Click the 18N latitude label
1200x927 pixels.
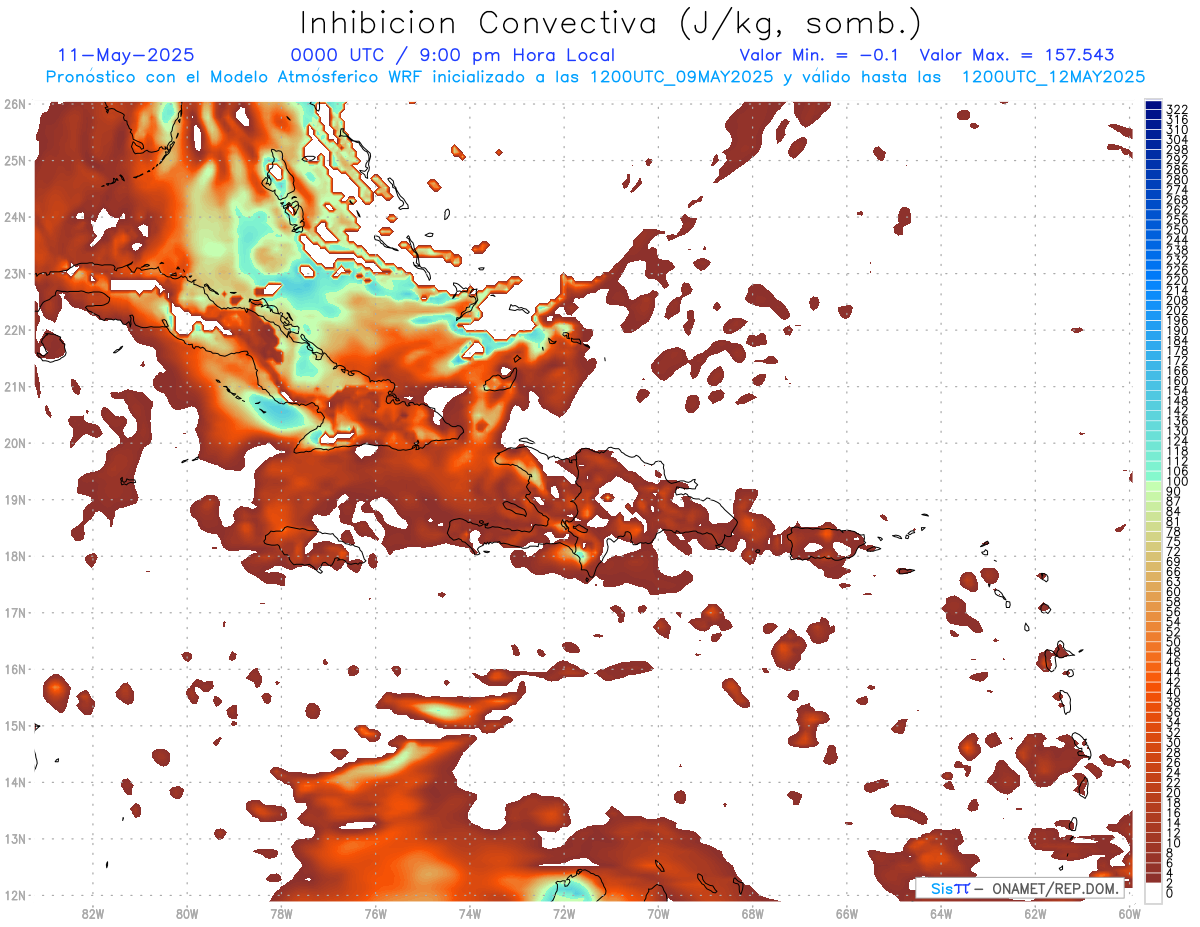[16, 556]
